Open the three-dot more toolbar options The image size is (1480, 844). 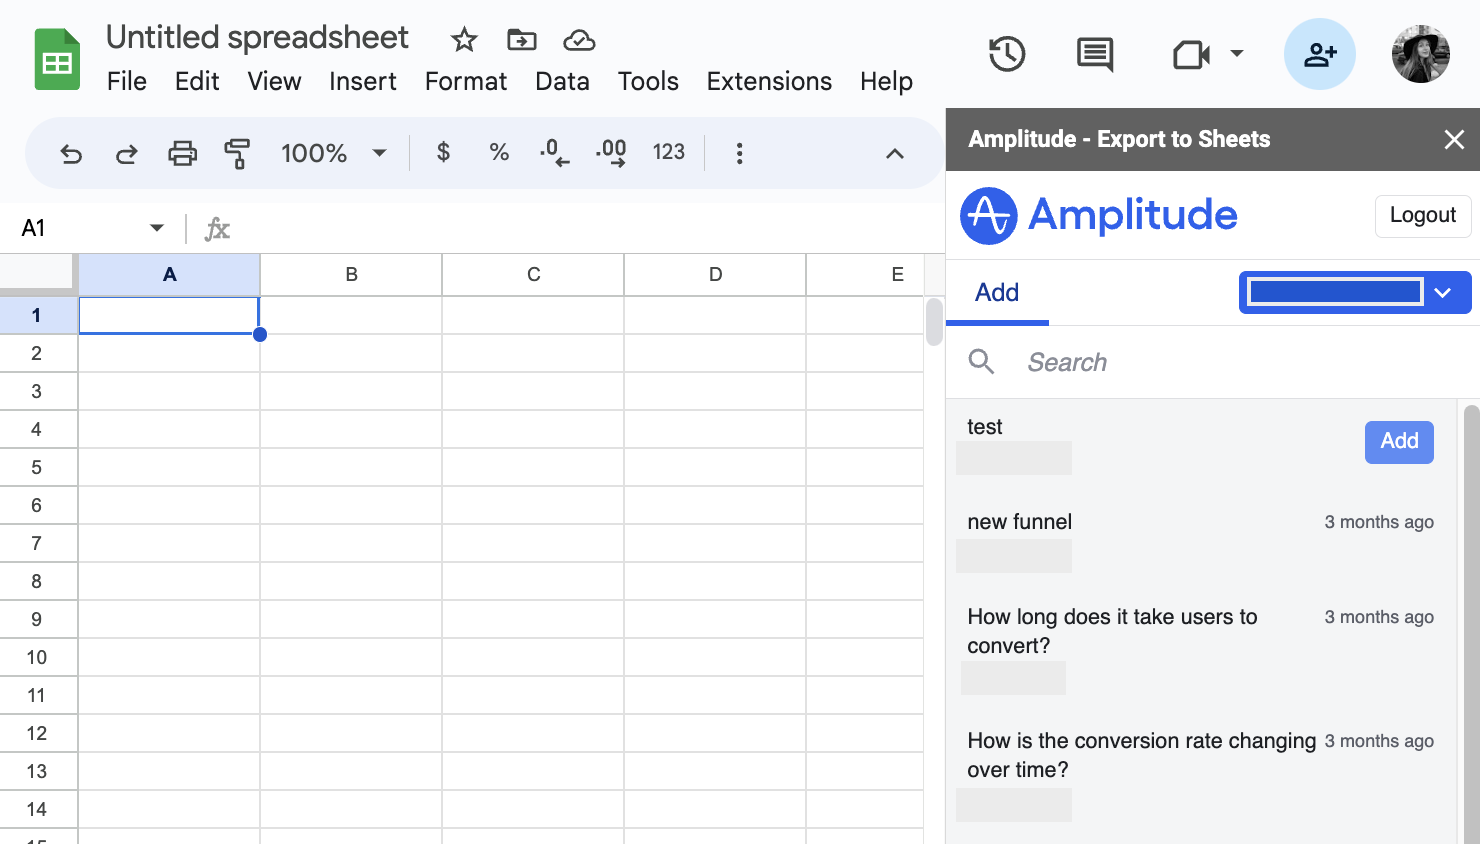click(x=739, y=153)
